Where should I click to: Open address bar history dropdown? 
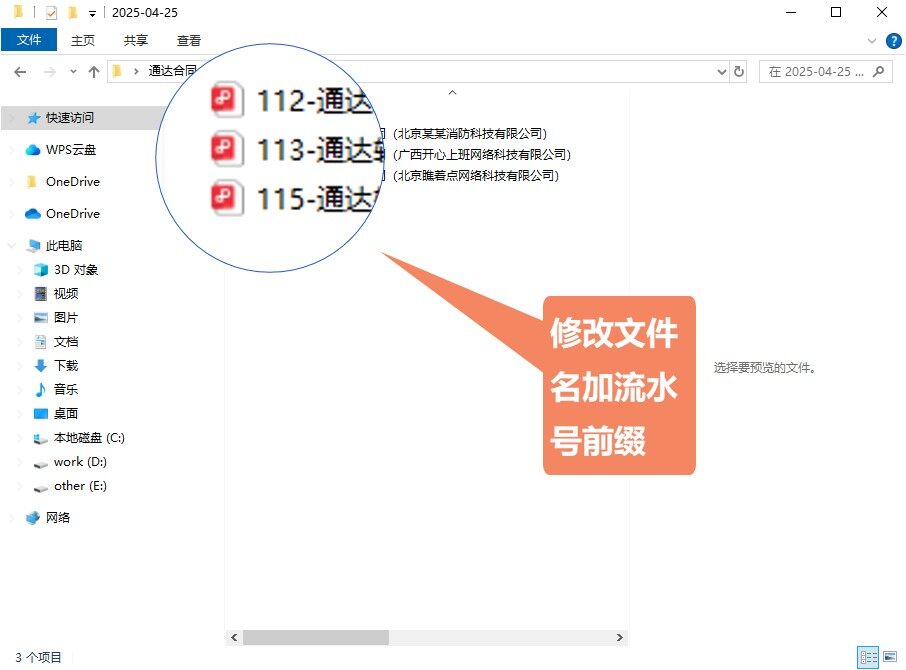point(722,72)
